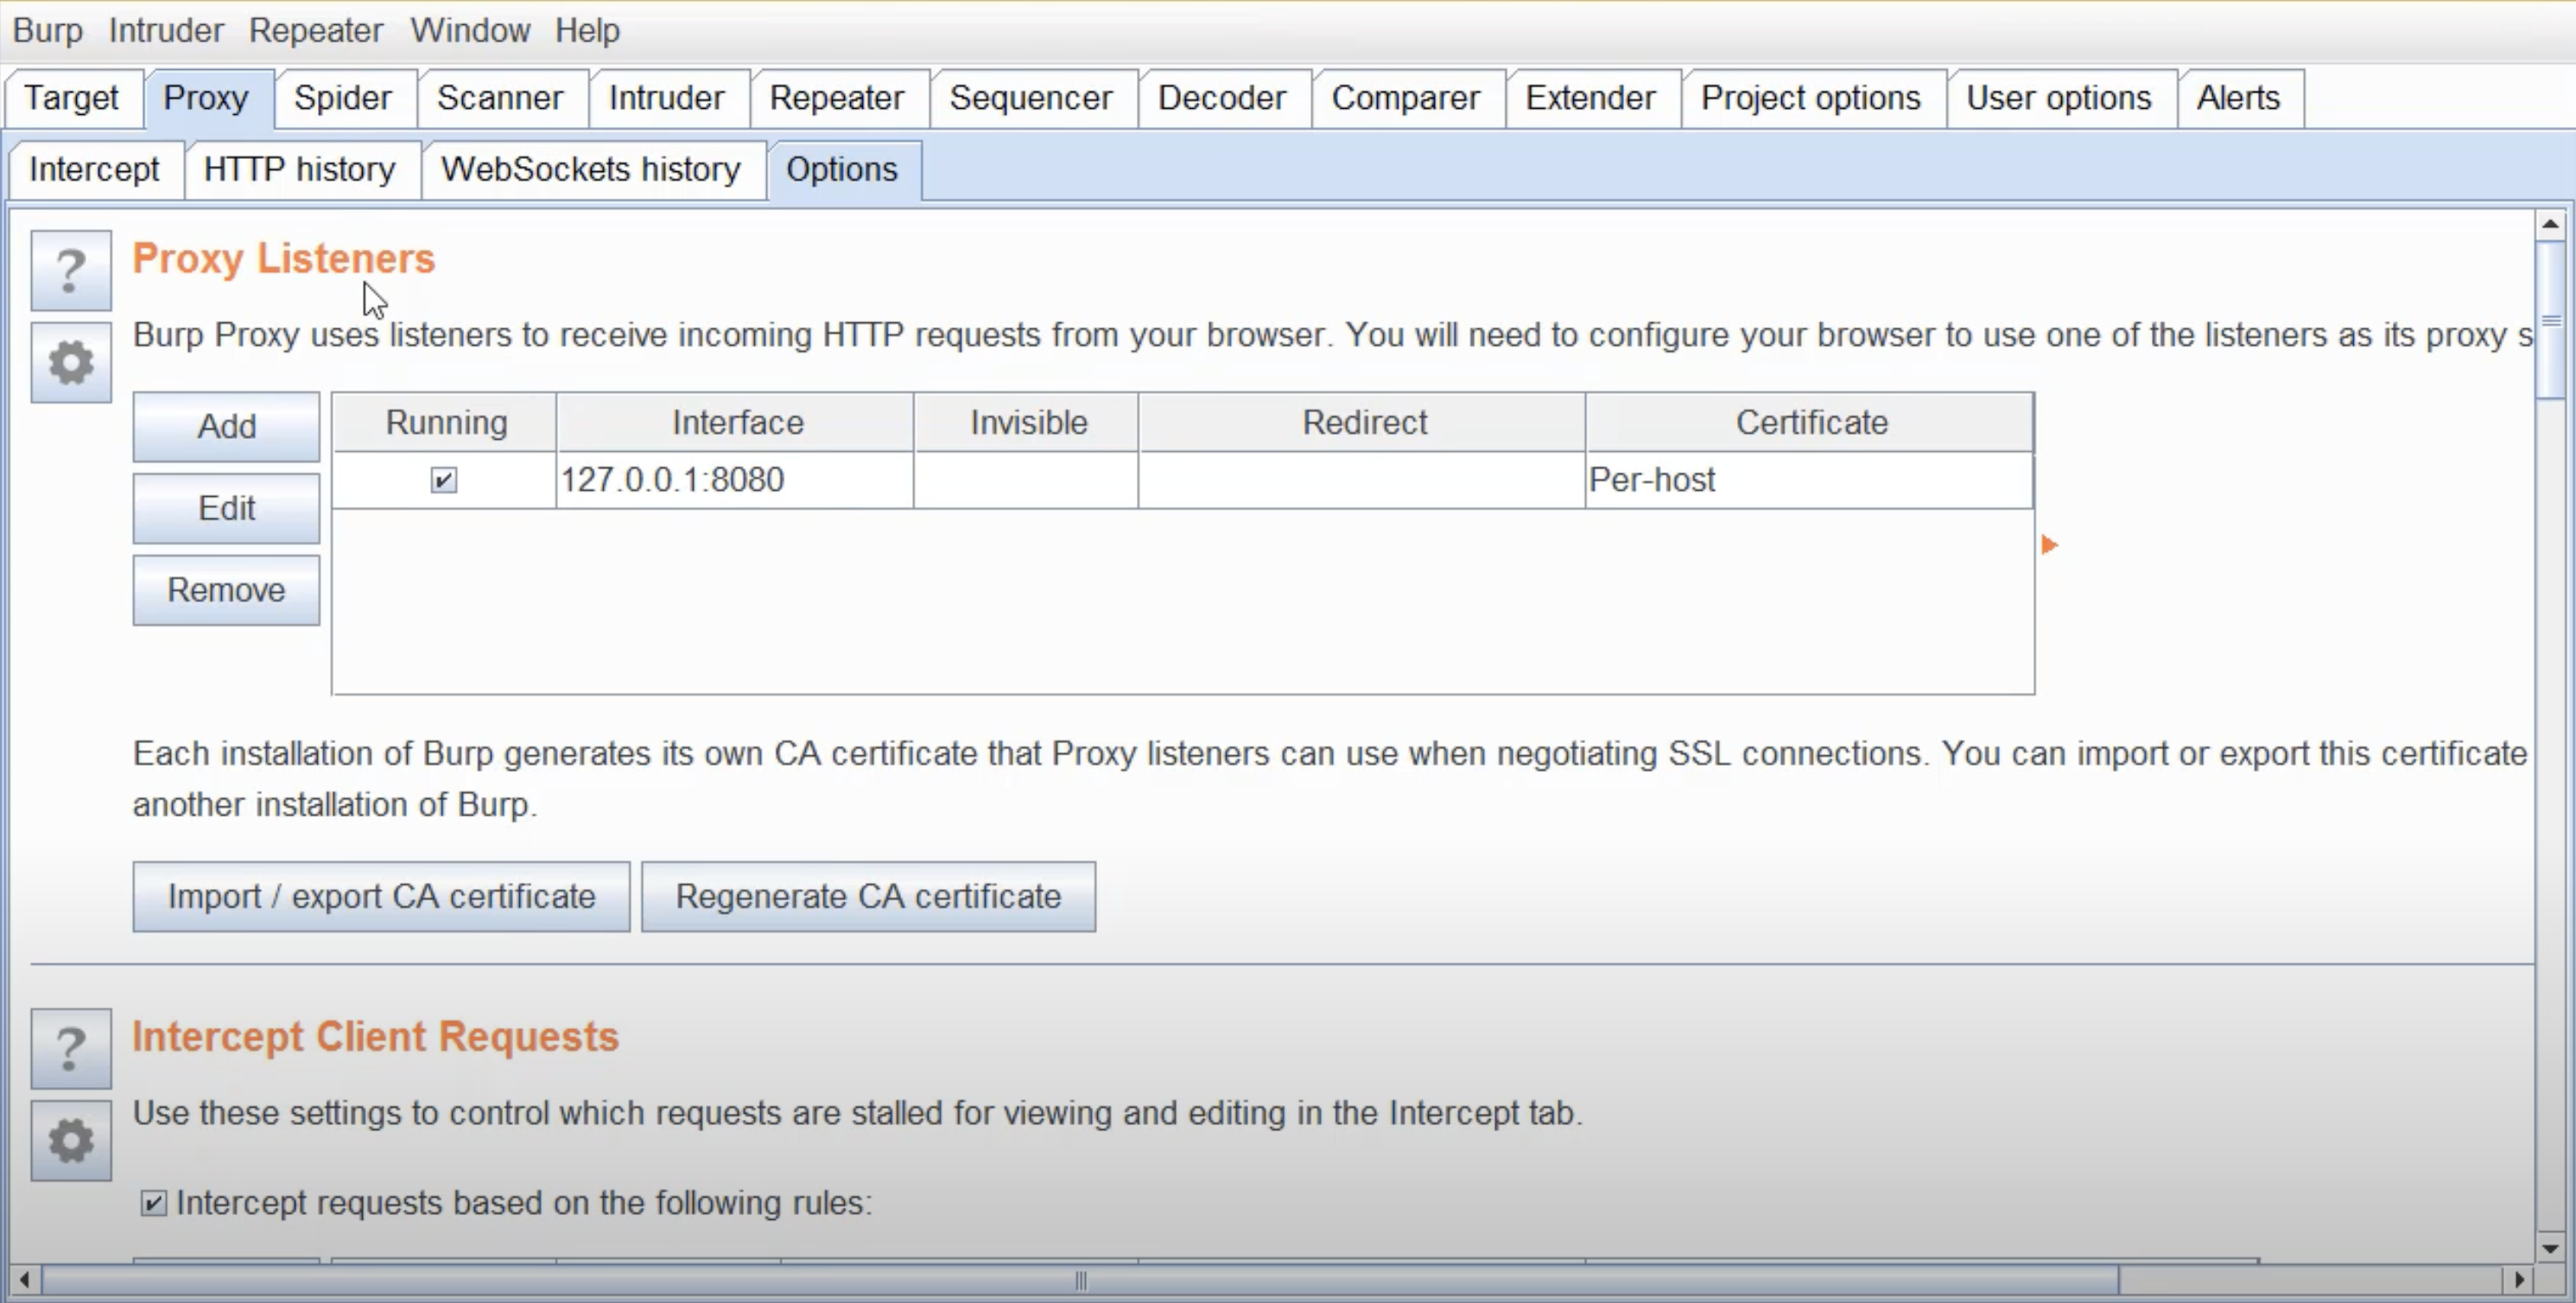The height and width of the screenshot is (1303, 2576).
Task: Click the Proxy Listeners gear settings icon
Action: coord(70,362)
